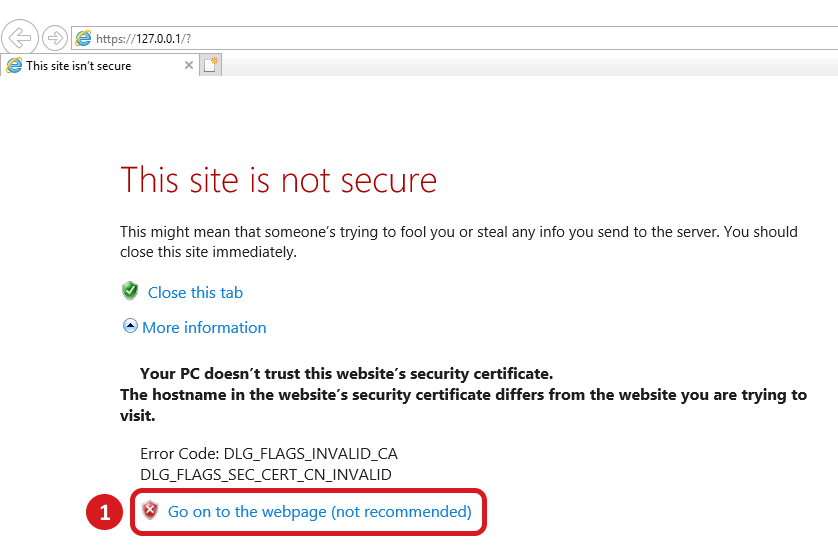Viewport: 838px width, 555px height.
Task: Click the bold "Your PC doesn't trust" message
Action: (x=346, y=373)
